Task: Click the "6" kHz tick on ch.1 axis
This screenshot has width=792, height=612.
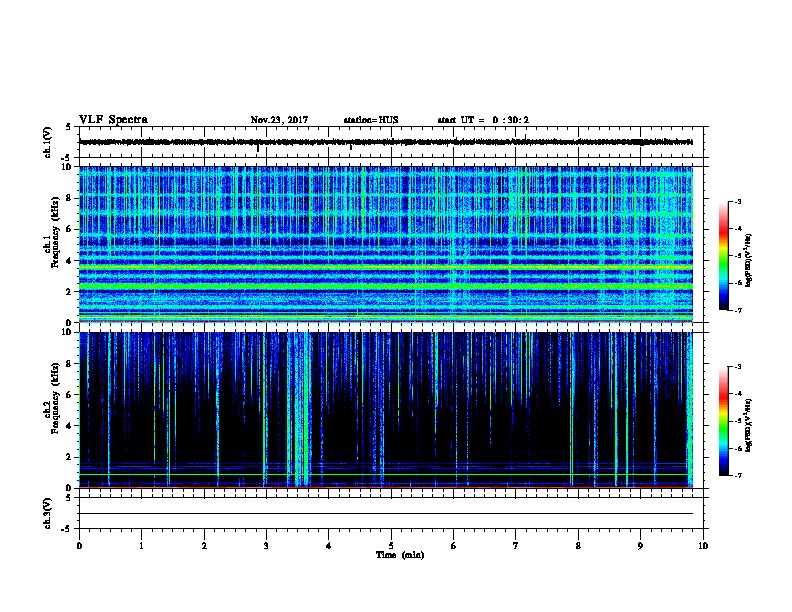Action: [x=70, y=229]
